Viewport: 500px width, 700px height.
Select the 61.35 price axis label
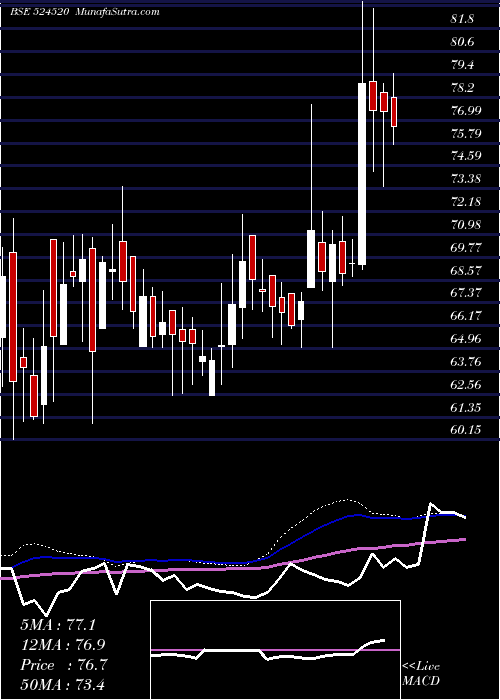tap(466, 407)
